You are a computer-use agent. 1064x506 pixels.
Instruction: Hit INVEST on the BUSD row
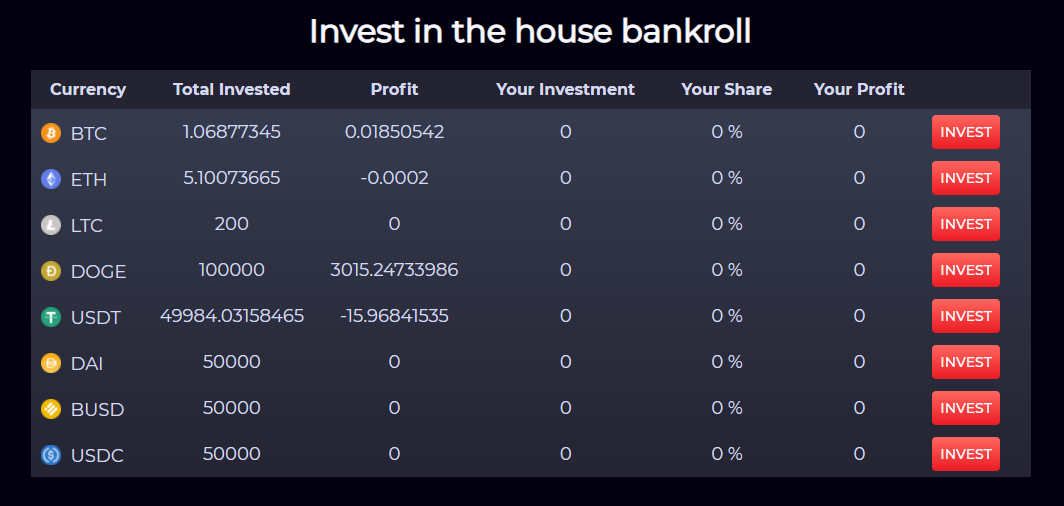[x=966, y=408]
